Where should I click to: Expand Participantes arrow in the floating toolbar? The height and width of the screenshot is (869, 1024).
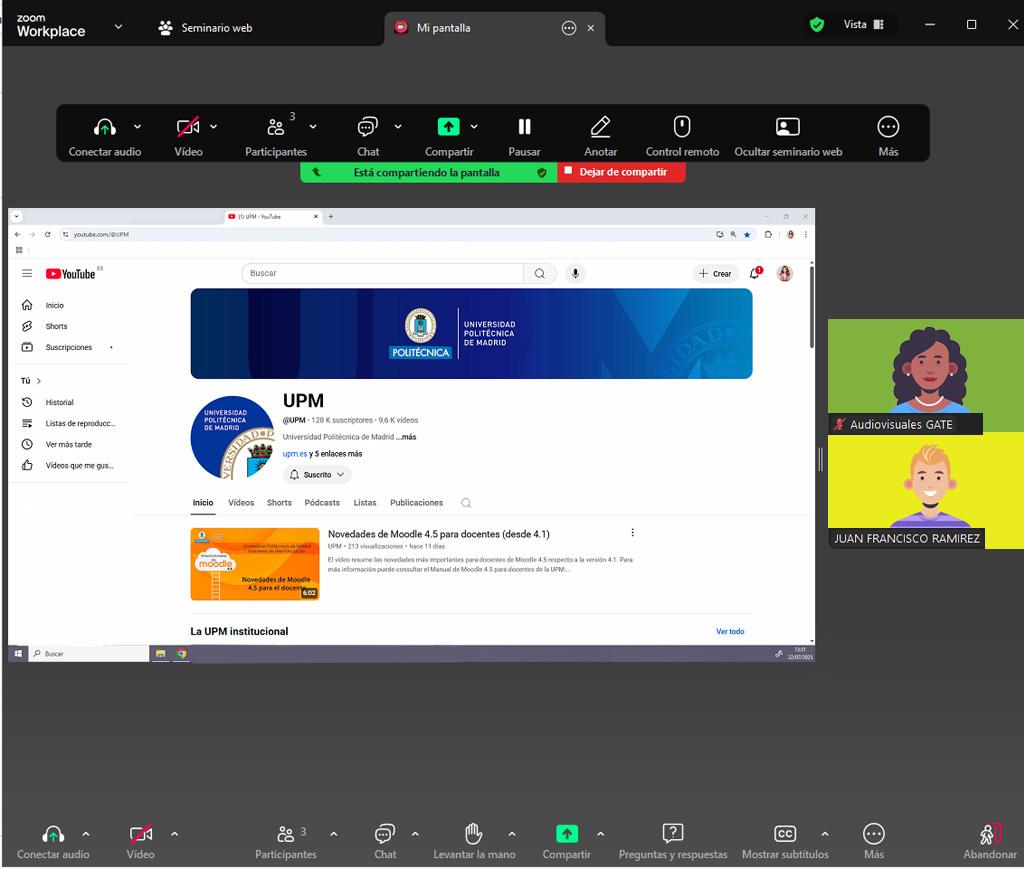[x=313, y=127]
